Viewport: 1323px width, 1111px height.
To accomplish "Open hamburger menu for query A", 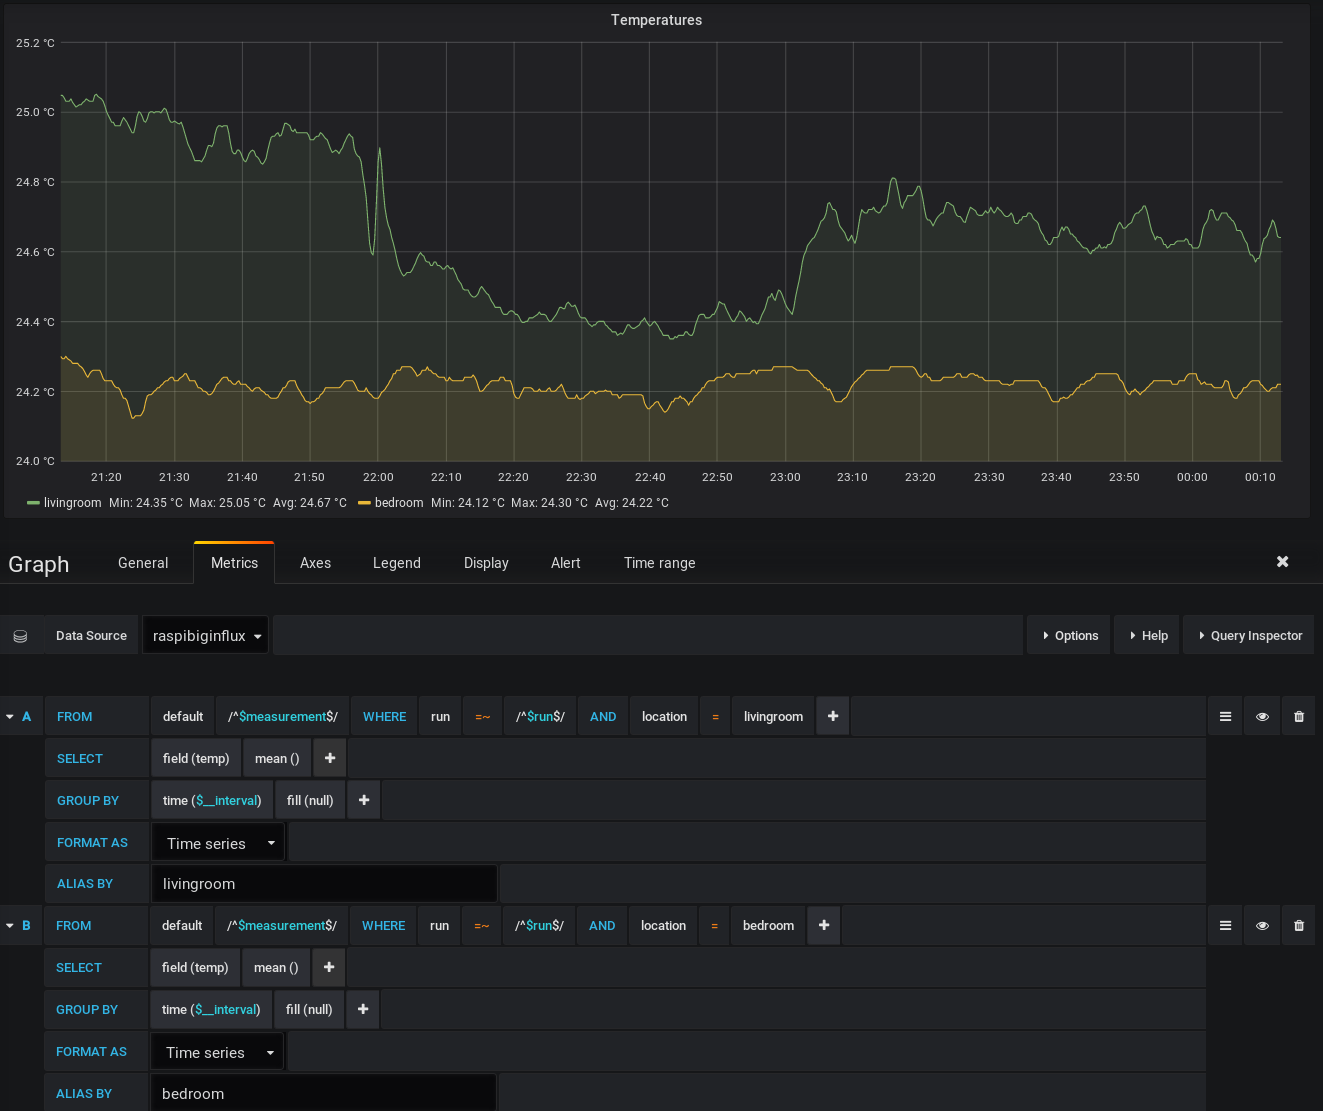I will (1225, 717).
